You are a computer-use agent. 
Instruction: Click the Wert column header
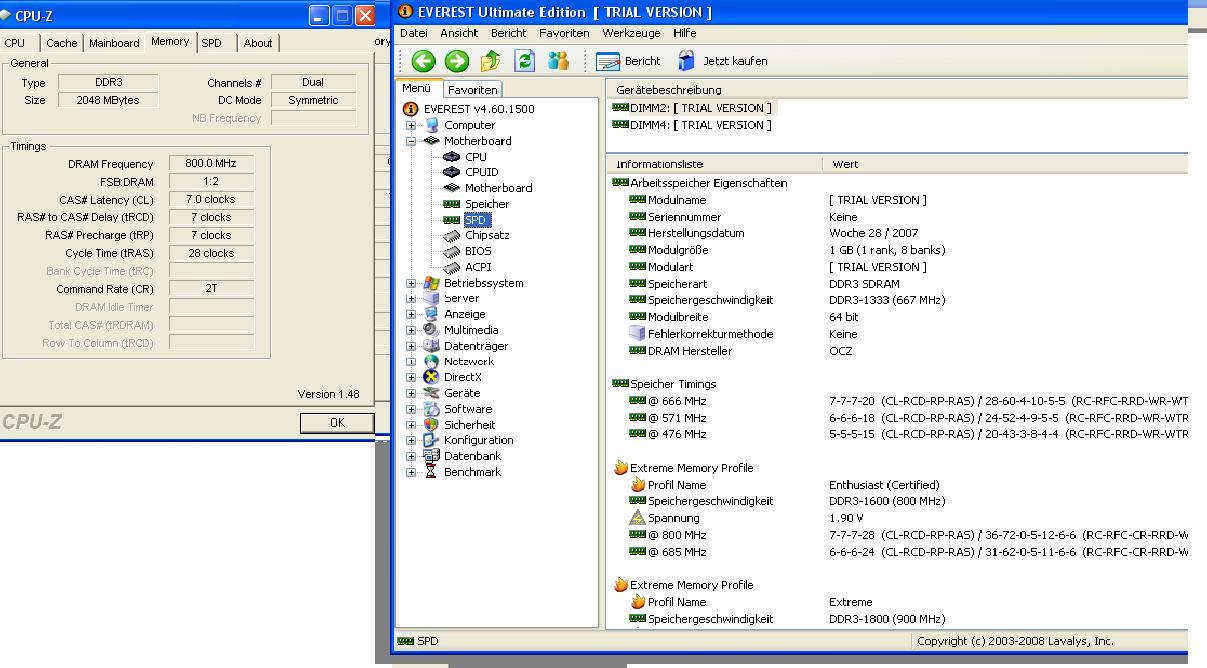point(1006,164)
